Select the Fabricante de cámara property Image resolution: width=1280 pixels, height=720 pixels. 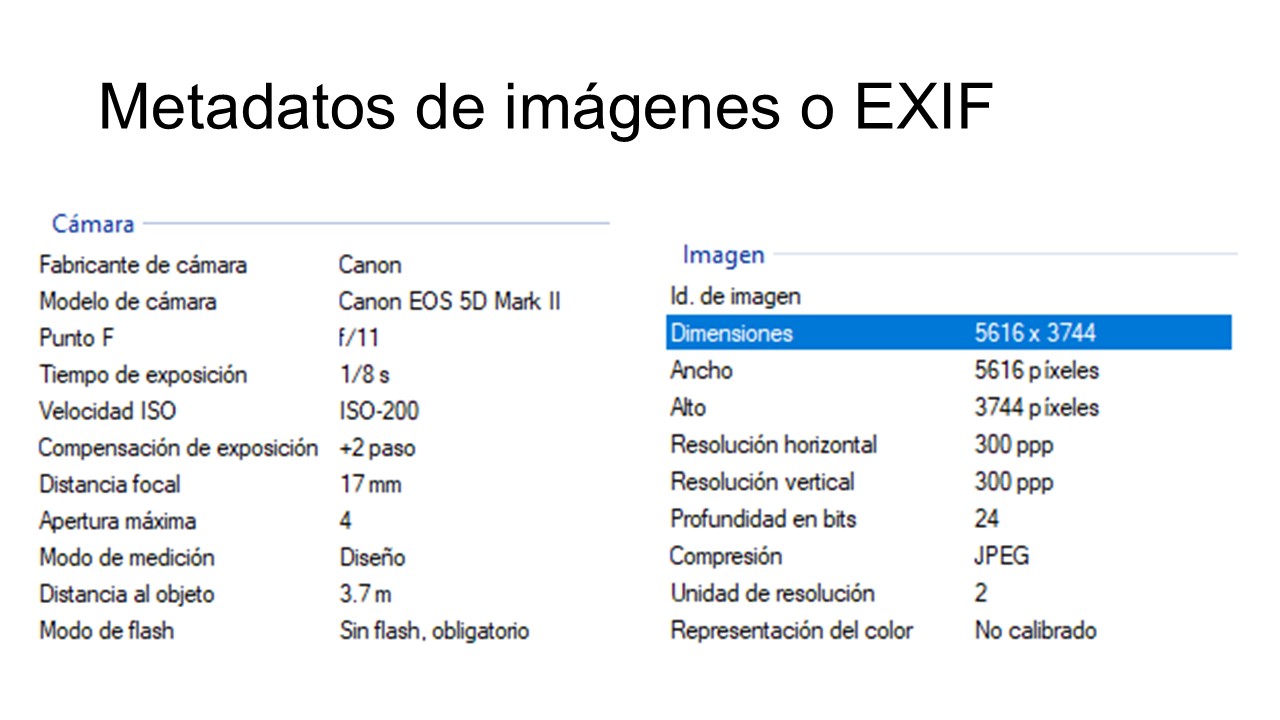point(143,265)
